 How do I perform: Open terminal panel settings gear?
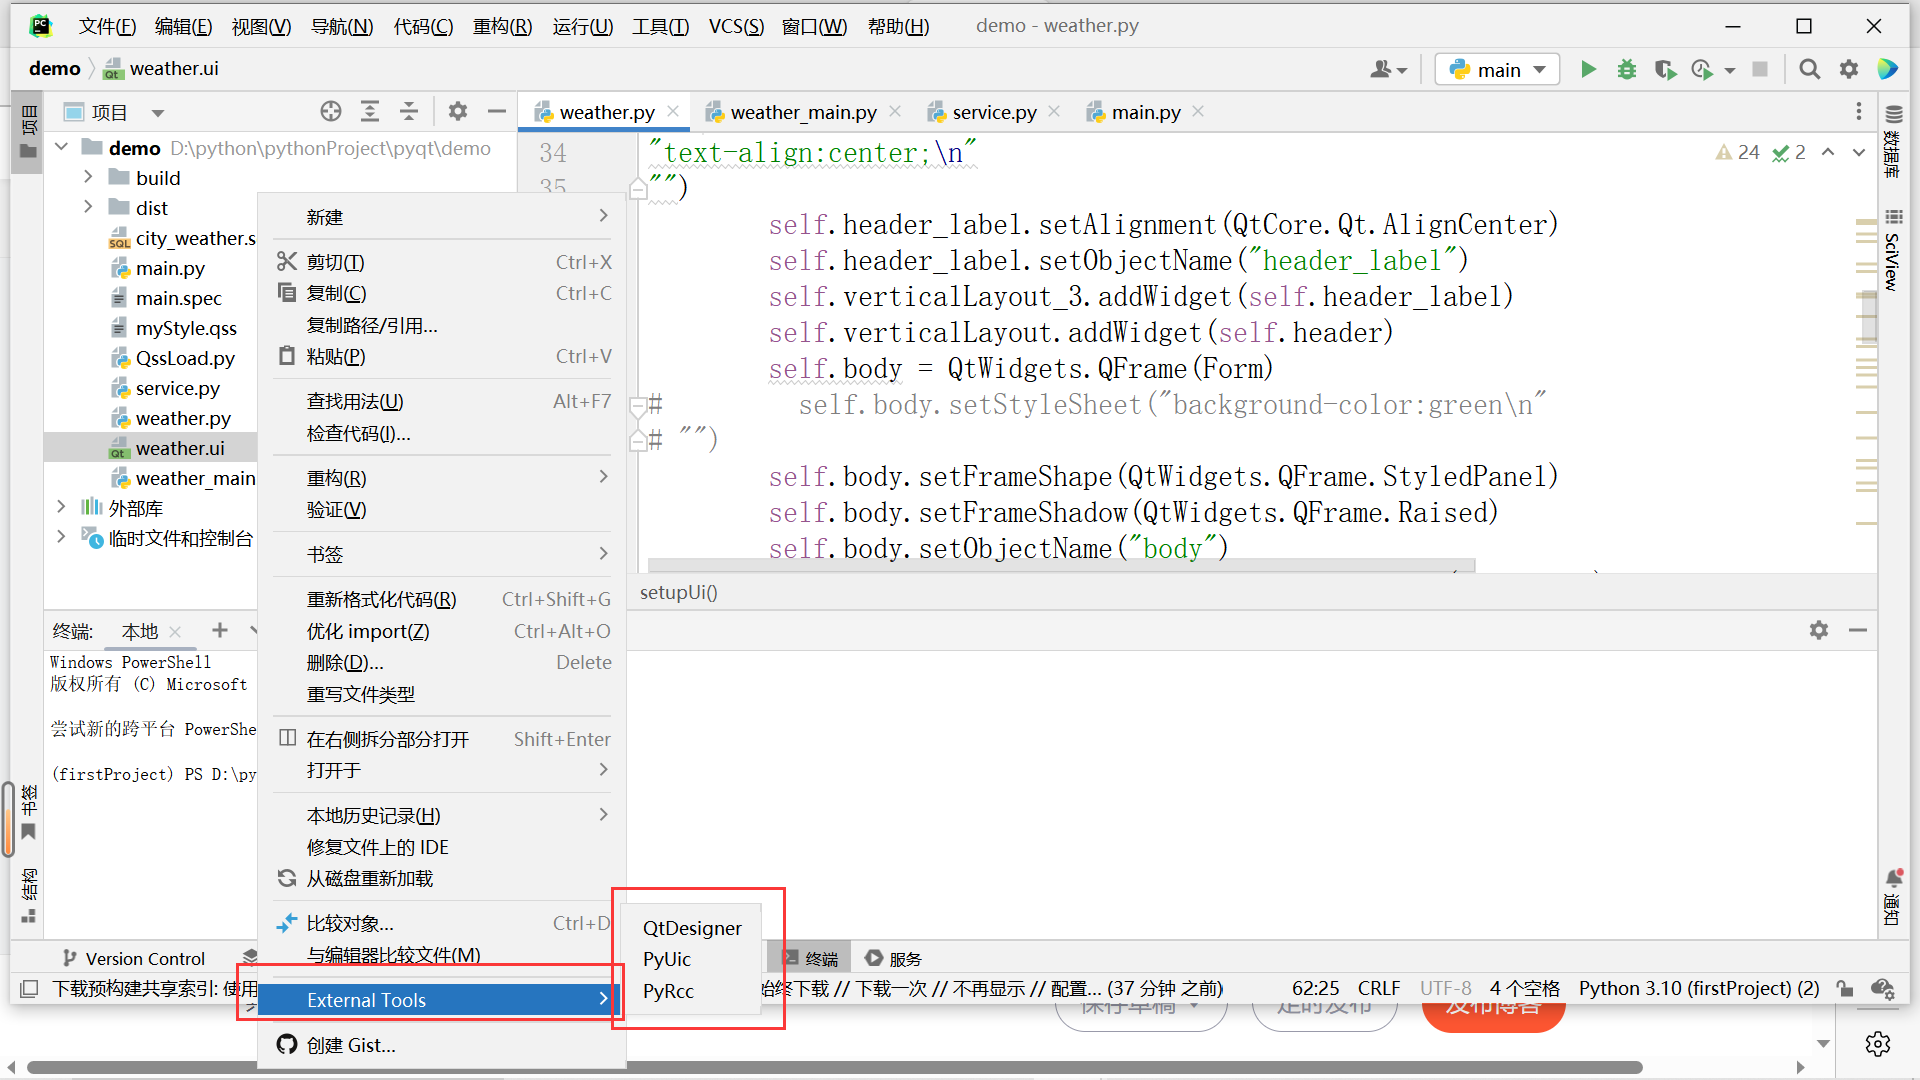1819,630
